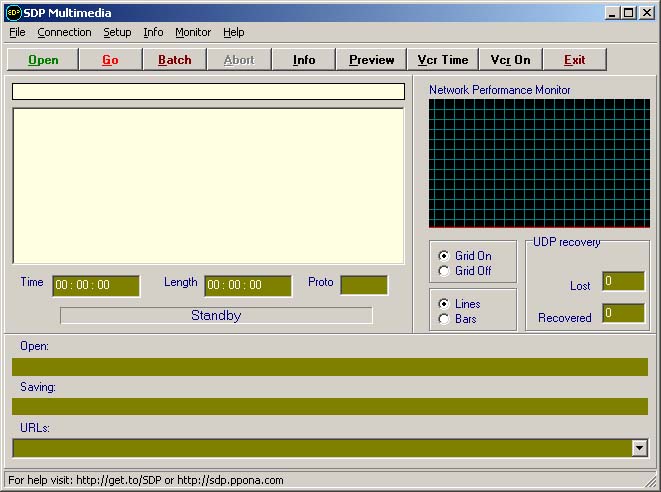Viewport: 661px width, 492px height.
Task: Click the Info toolbar button
Action: coord(304,59)
